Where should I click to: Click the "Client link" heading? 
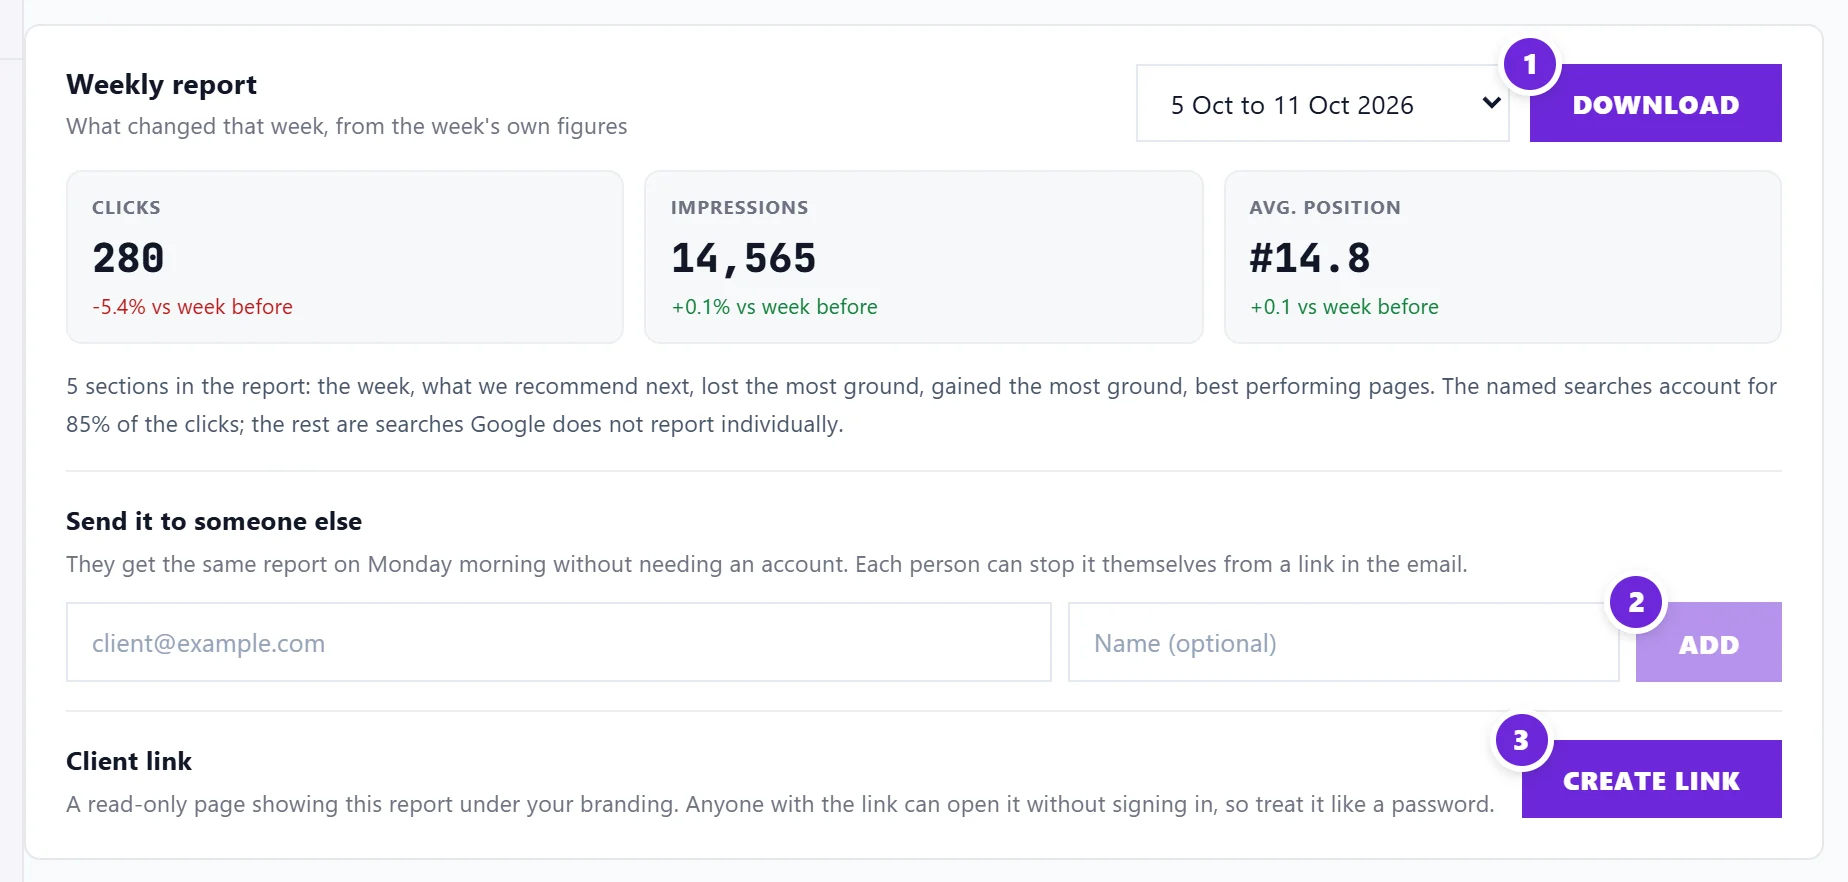click(129, 761)
